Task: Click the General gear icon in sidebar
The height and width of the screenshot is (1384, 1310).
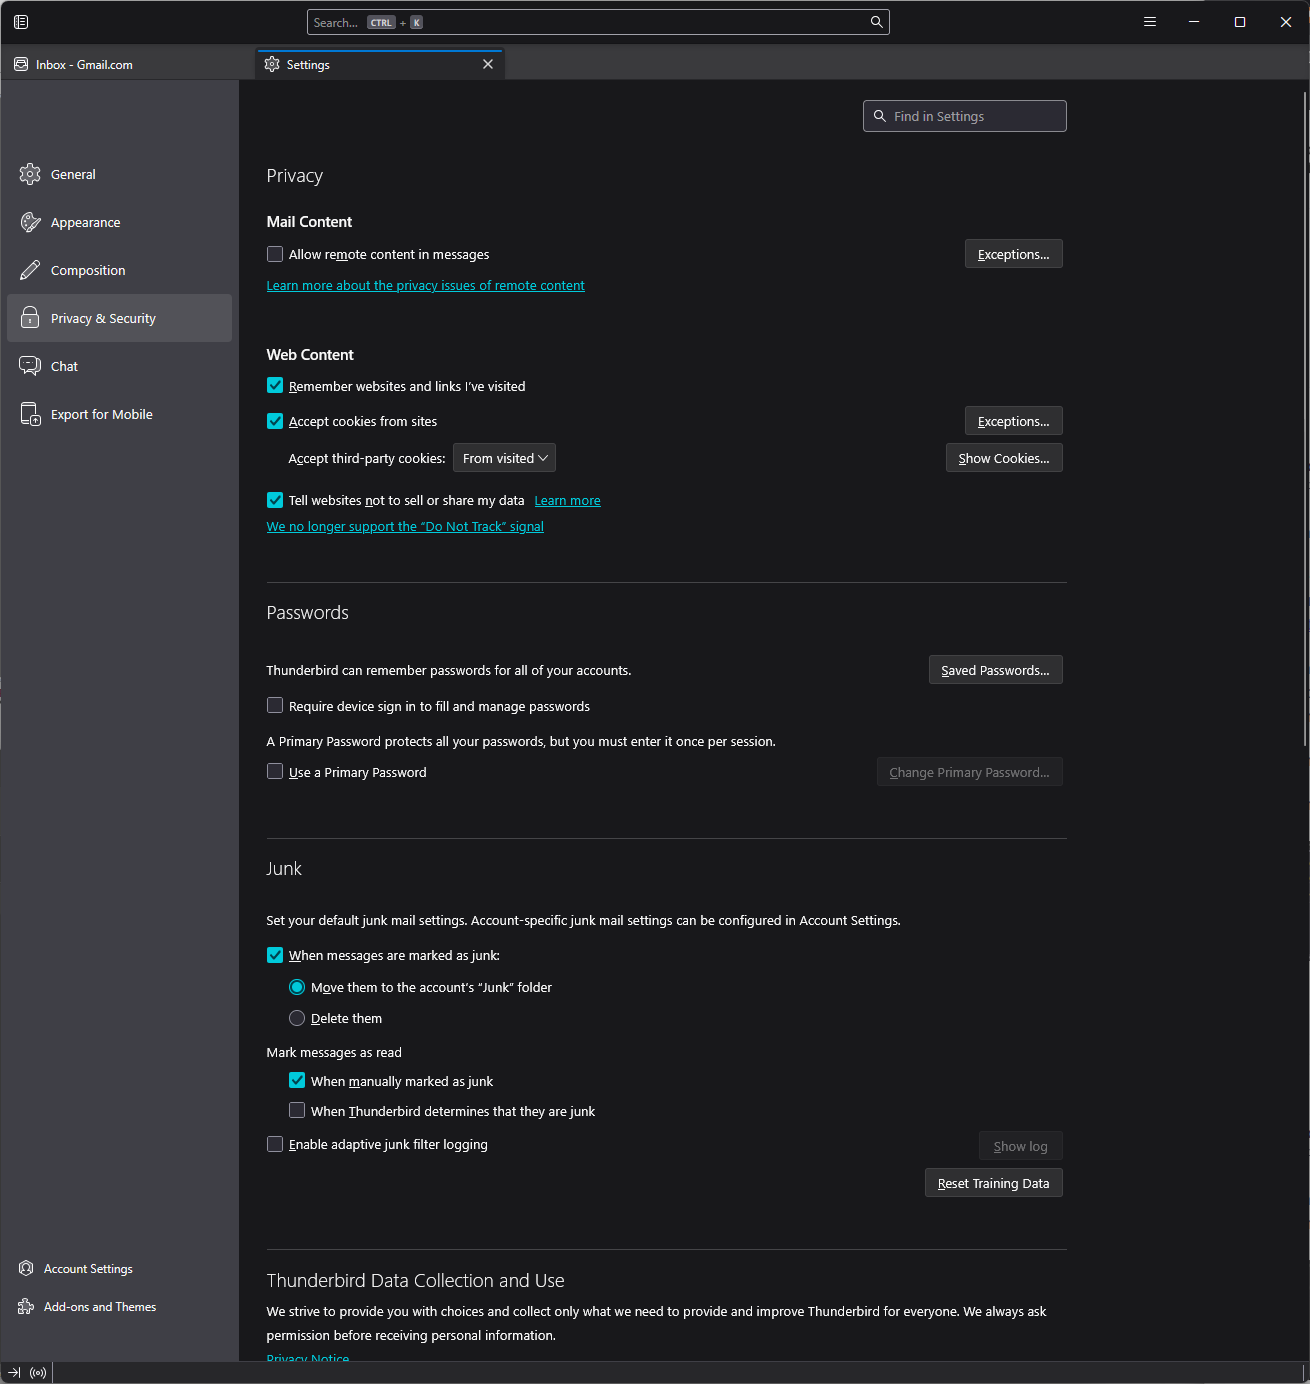Action: click(30, 174)
